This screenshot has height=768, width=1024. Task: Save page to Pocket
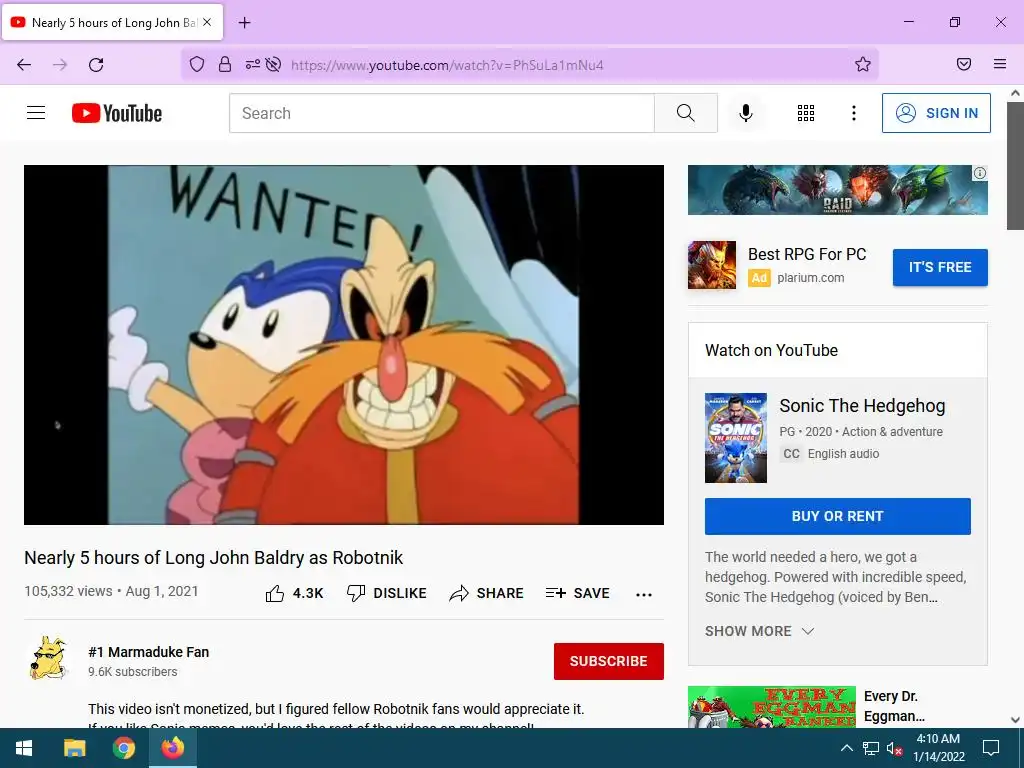(964, 64)
